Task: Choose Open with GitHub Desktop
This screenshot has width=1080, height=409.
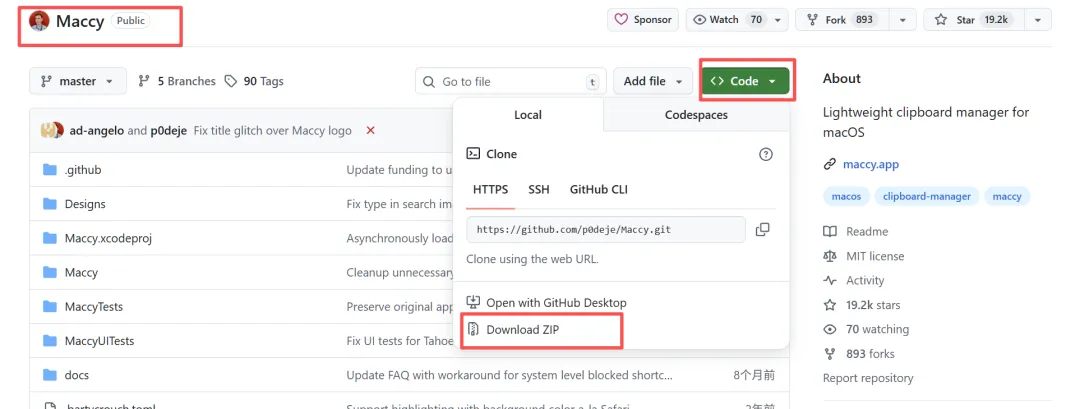Action: (x=555, y=302)
